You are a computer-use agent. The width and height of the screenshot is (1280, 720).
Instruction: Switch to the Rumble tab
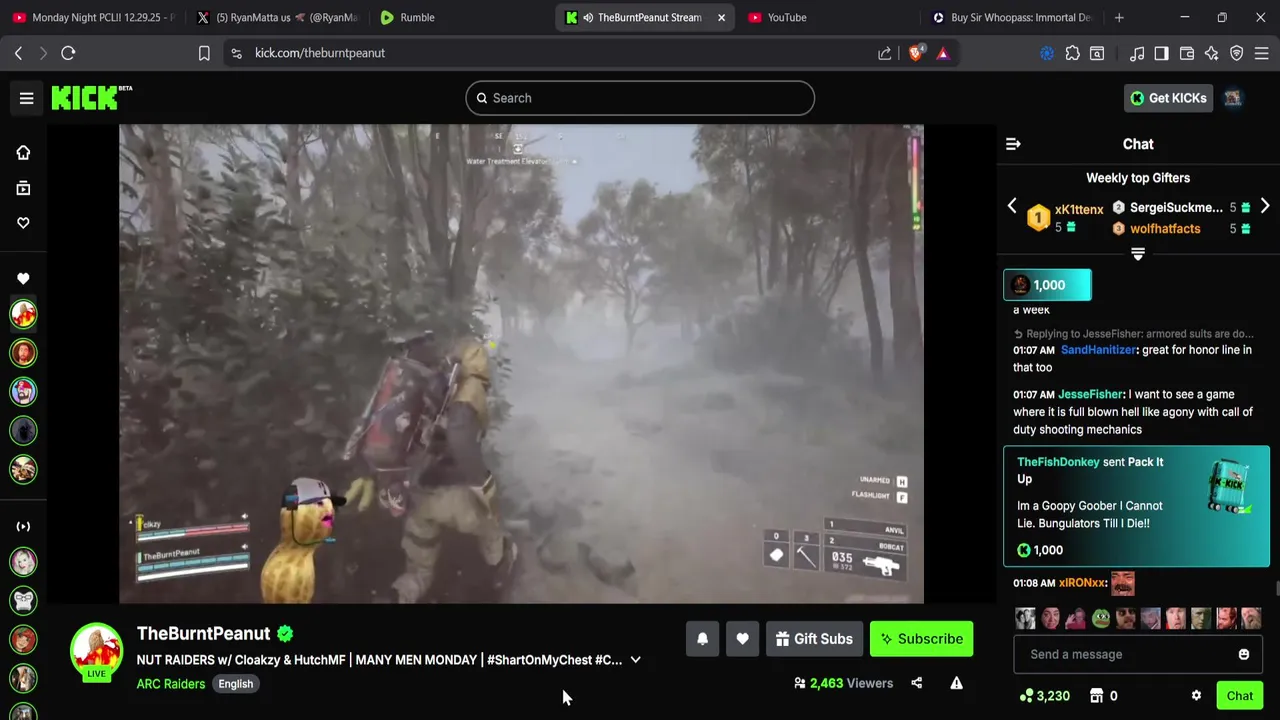(460, 17)
